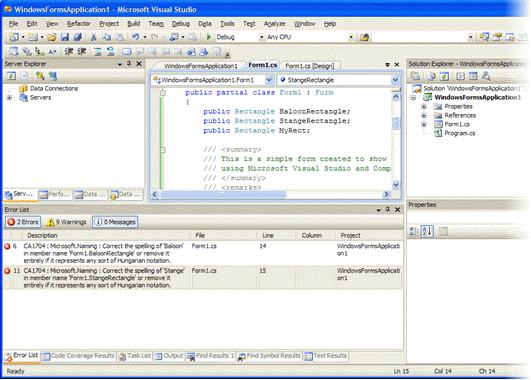Toggle the 9 Warnings filter button
The width and height of the screenshot is (531, 380).
click(x=67, y=222)
